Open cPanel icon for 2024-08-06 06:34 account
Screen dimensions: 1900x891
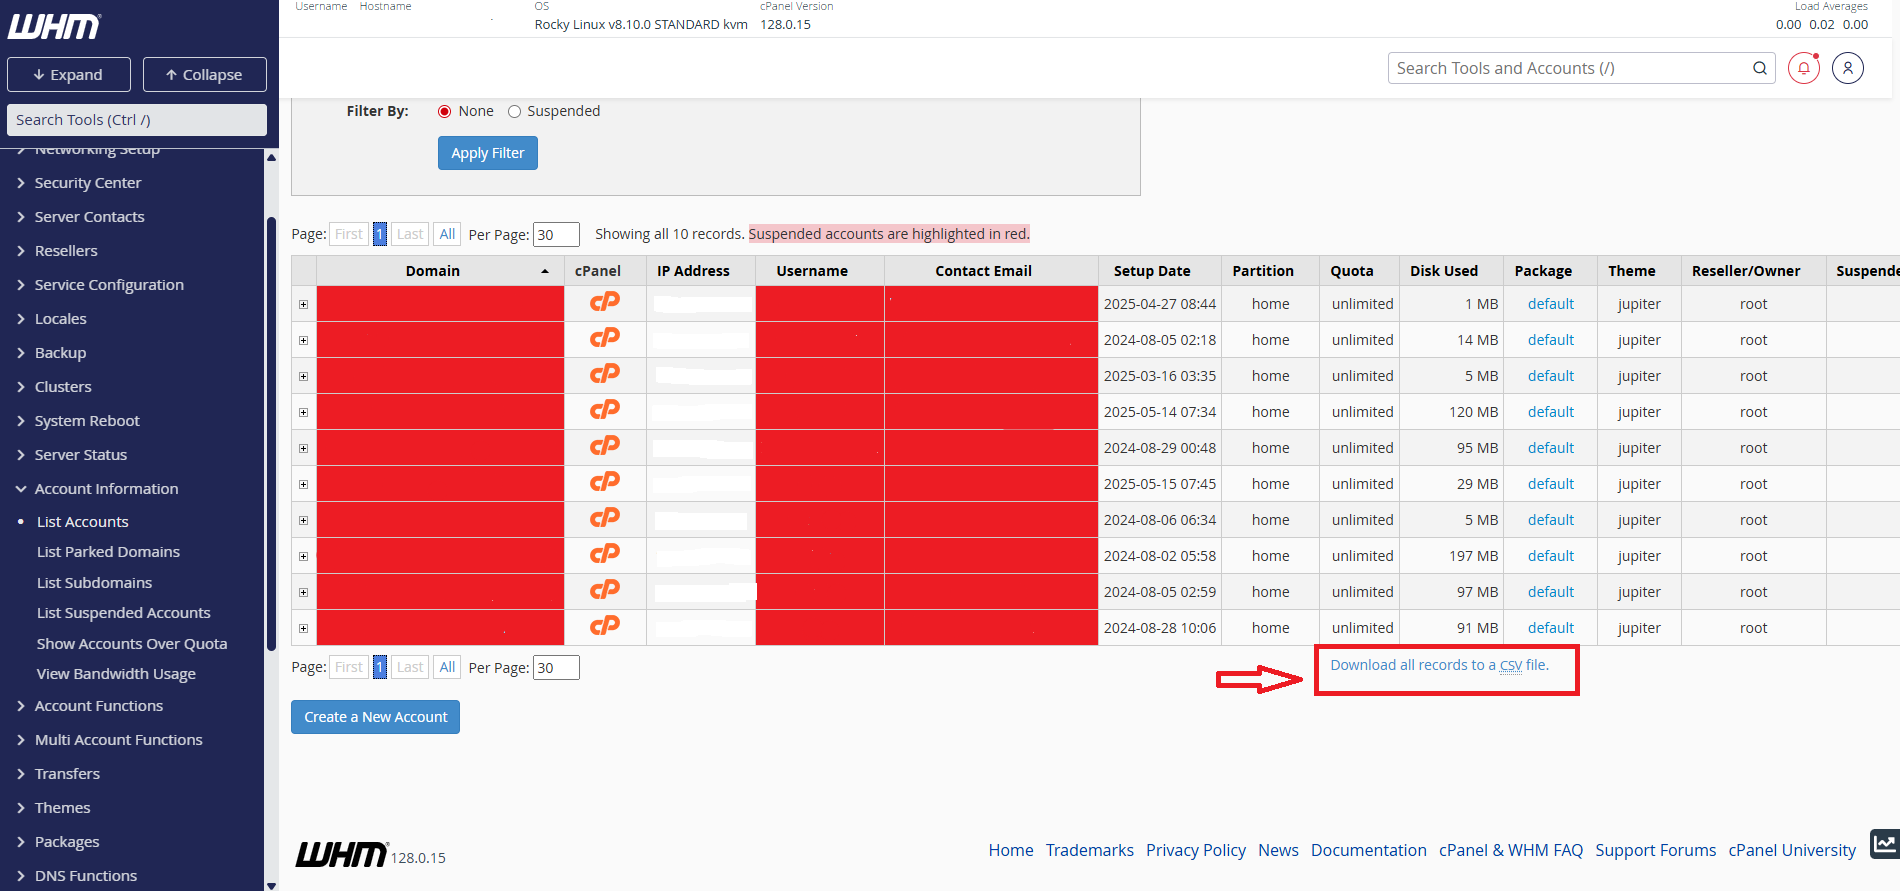pos(605,518)
